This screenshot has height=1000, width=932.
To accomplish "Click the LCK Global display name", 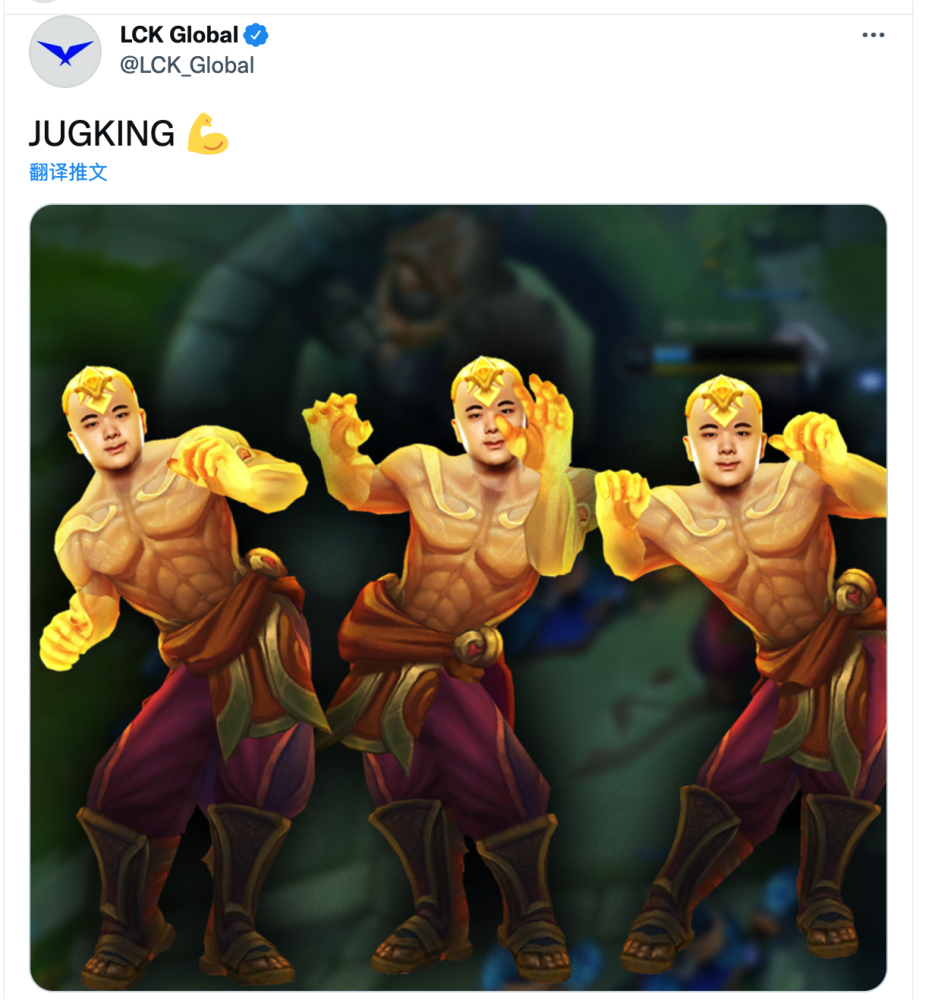I will click(179, 35).
